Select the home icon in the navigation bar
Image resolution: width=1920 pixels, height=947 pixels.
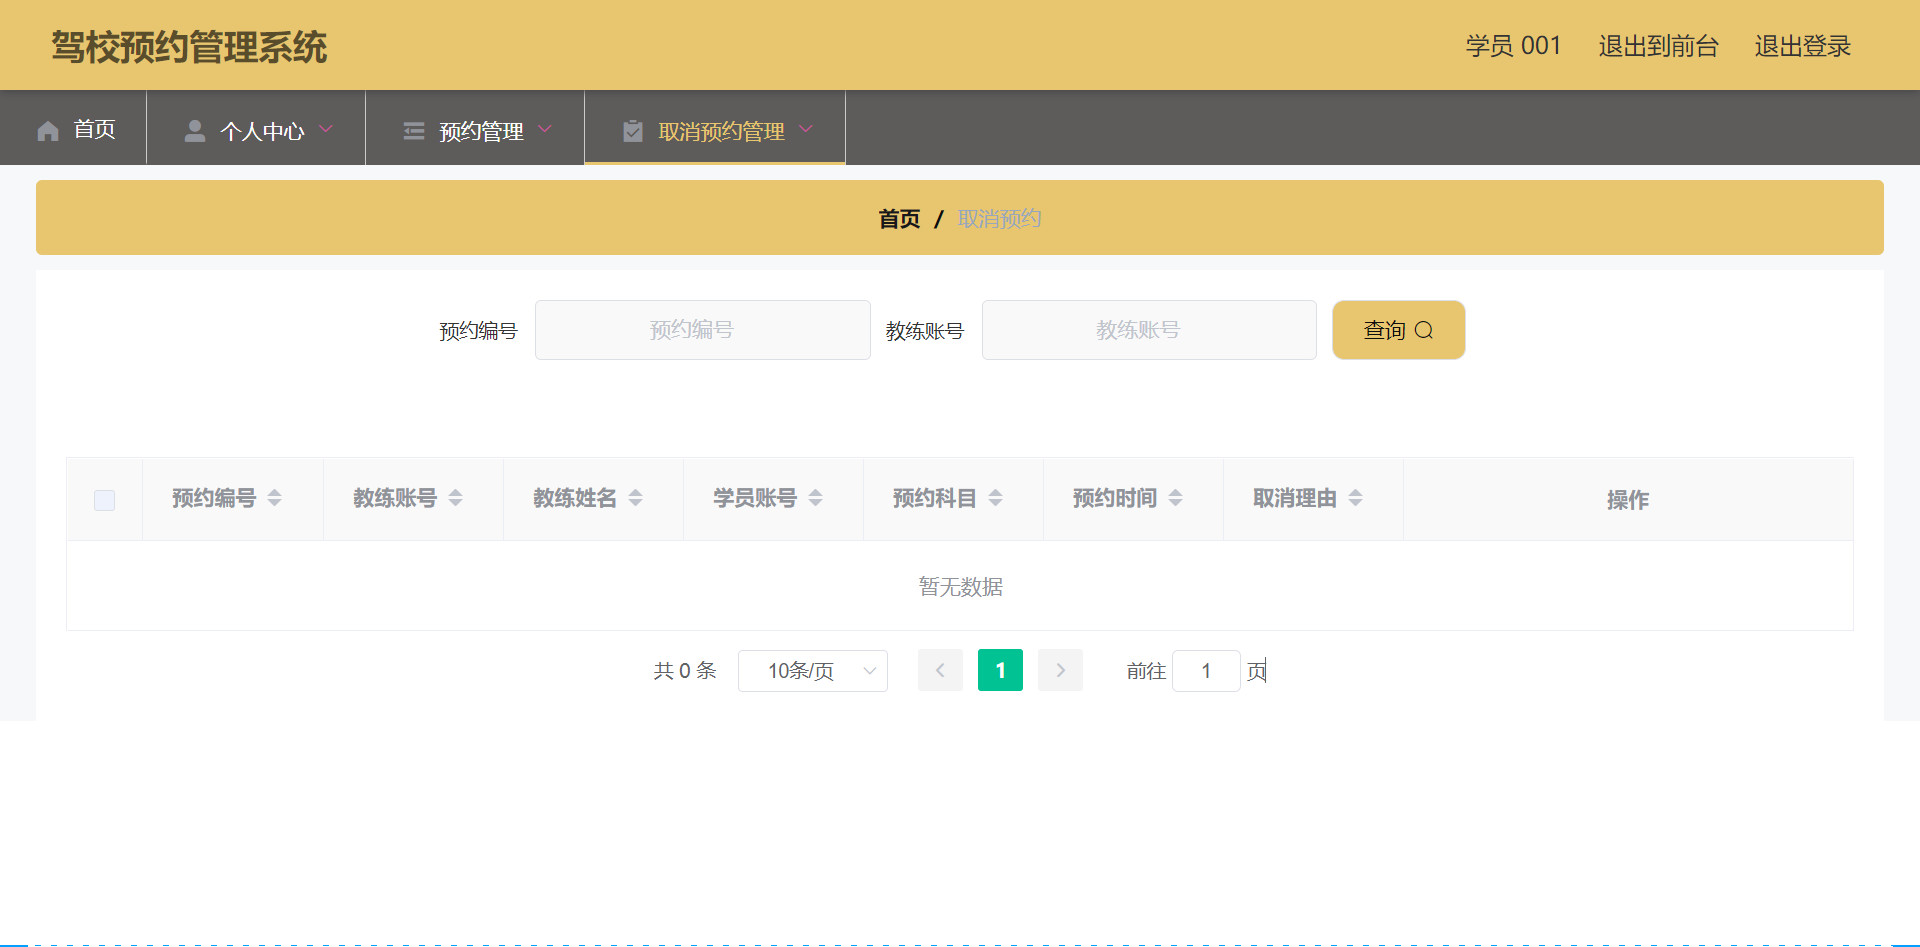coord(47,129)
